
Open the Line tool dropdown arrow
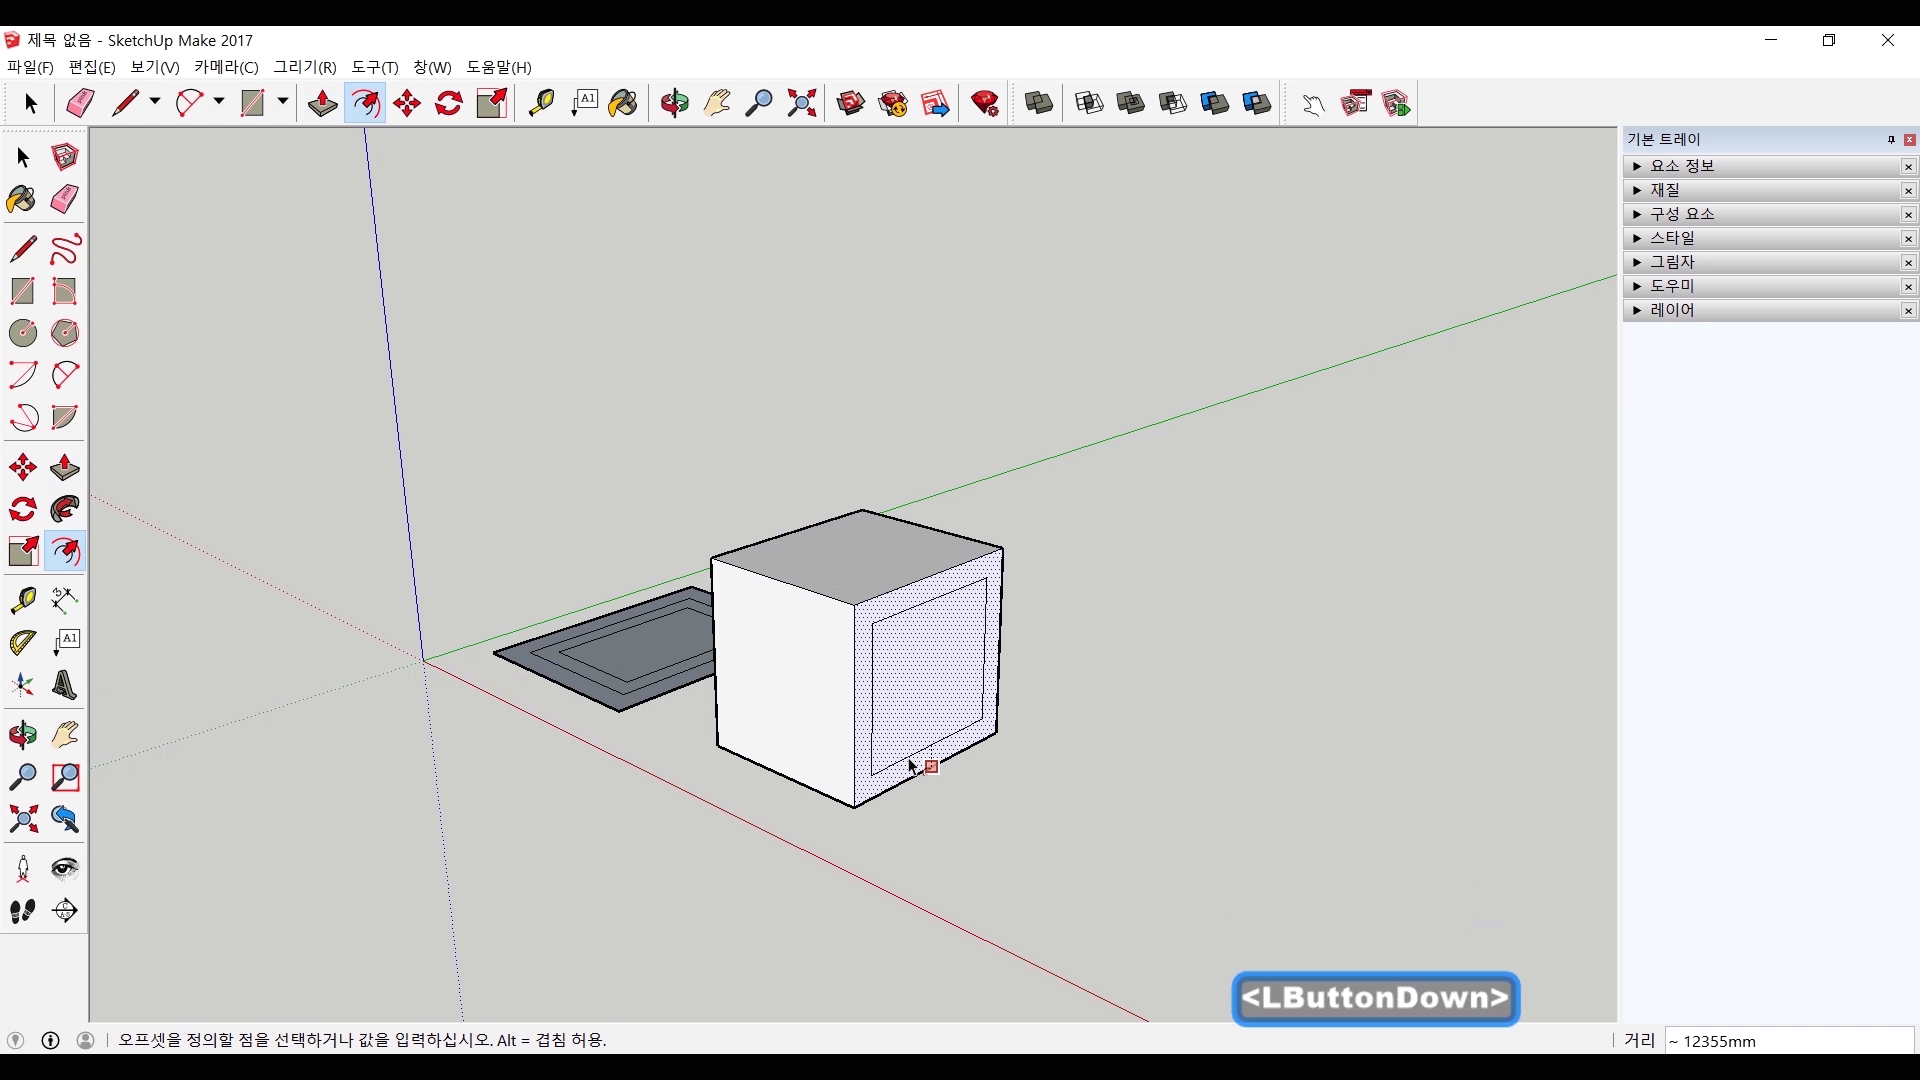[x=155, y=102]
